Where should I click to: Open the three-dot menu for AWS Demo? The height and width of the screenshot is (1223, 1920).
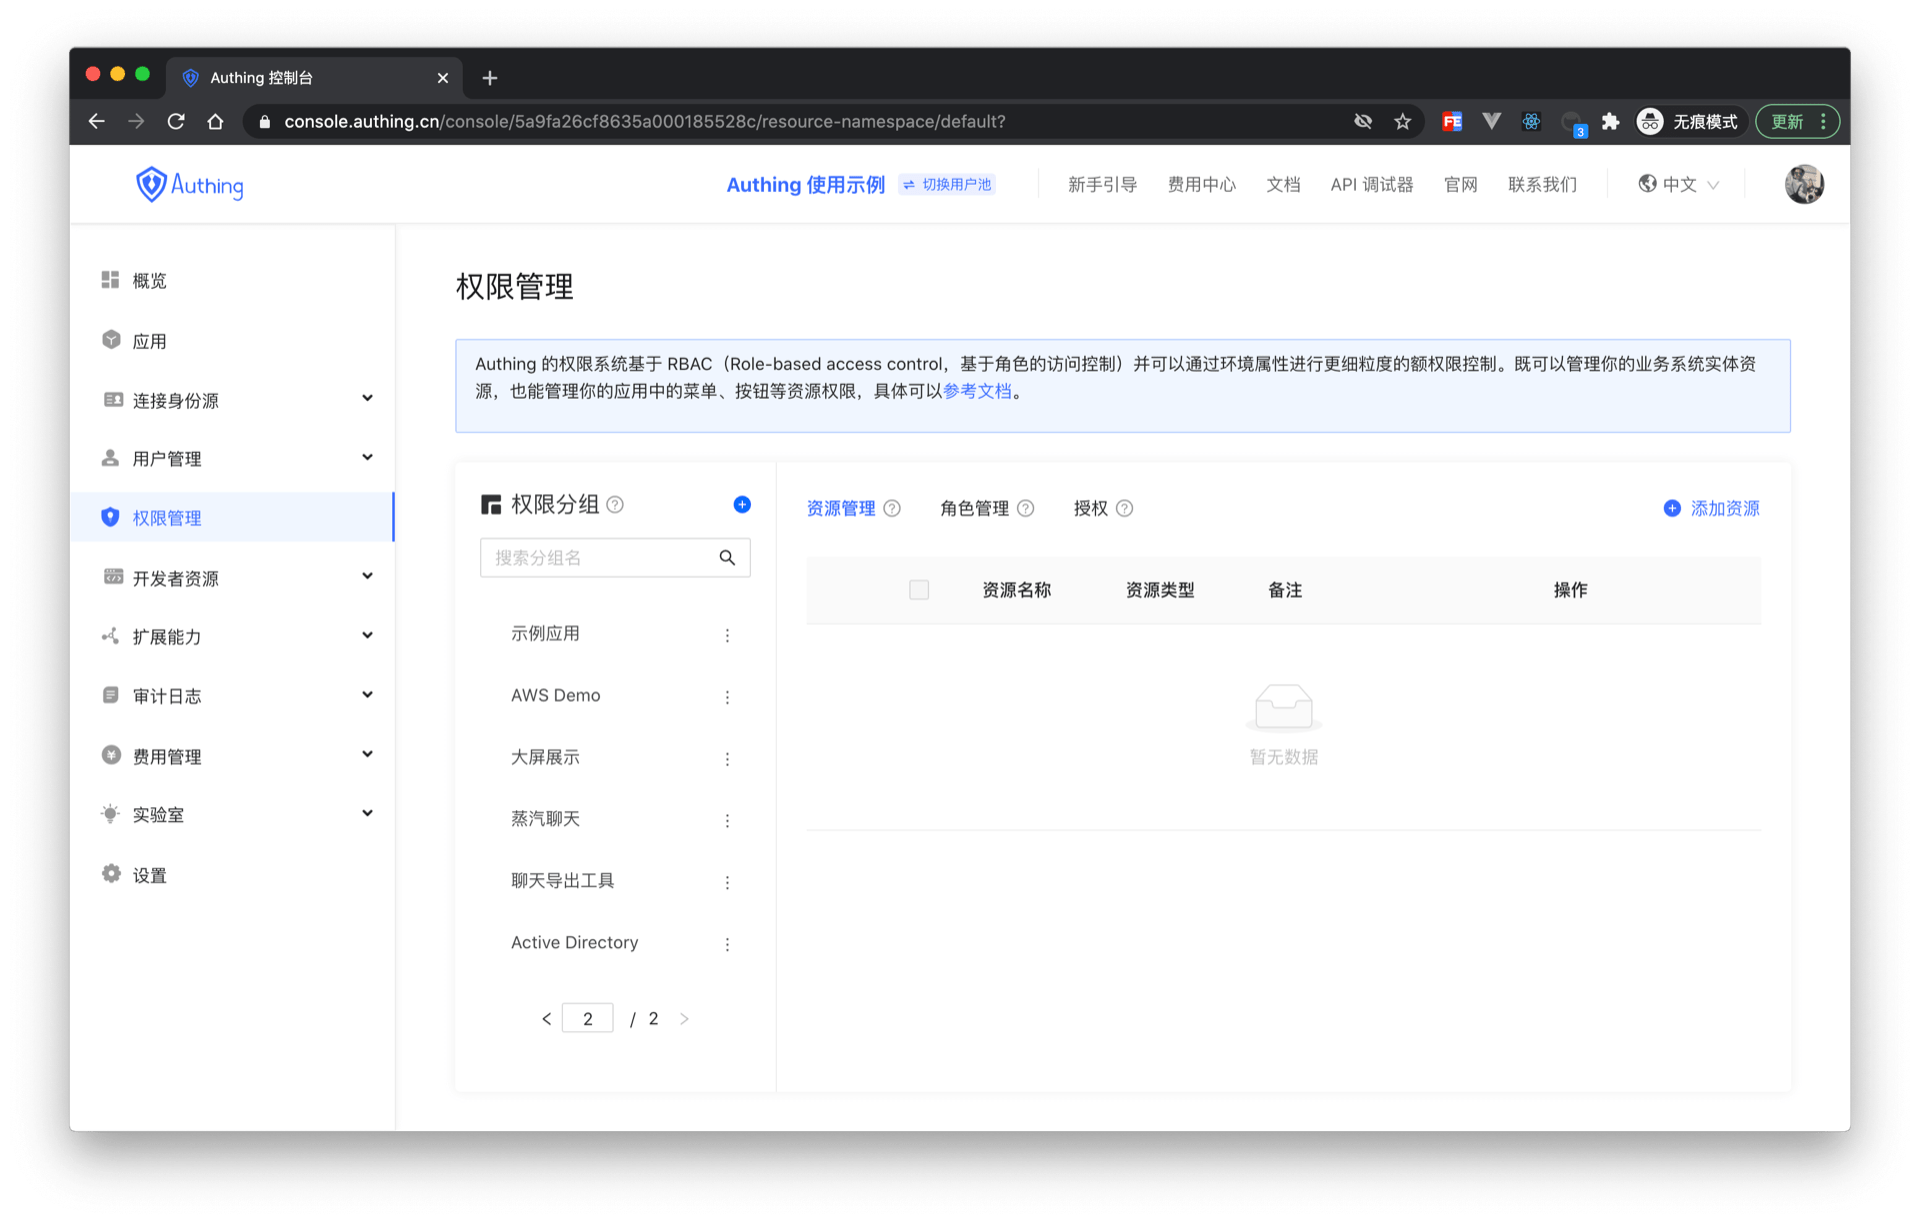tap(727, 697)
